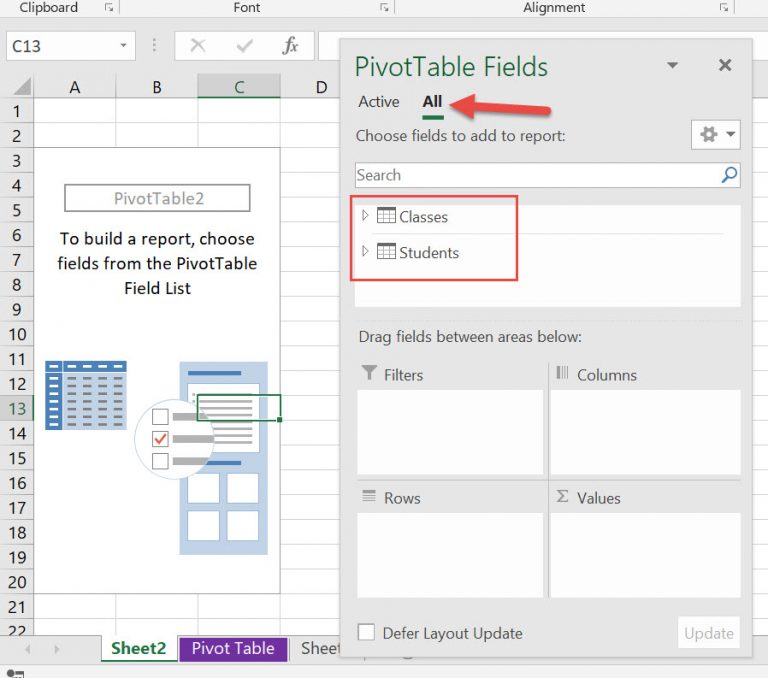Image resolution: width=768 pixels, height=678 pixels.
Task: Click the insert function fx icon
Action: pos(290,46)
